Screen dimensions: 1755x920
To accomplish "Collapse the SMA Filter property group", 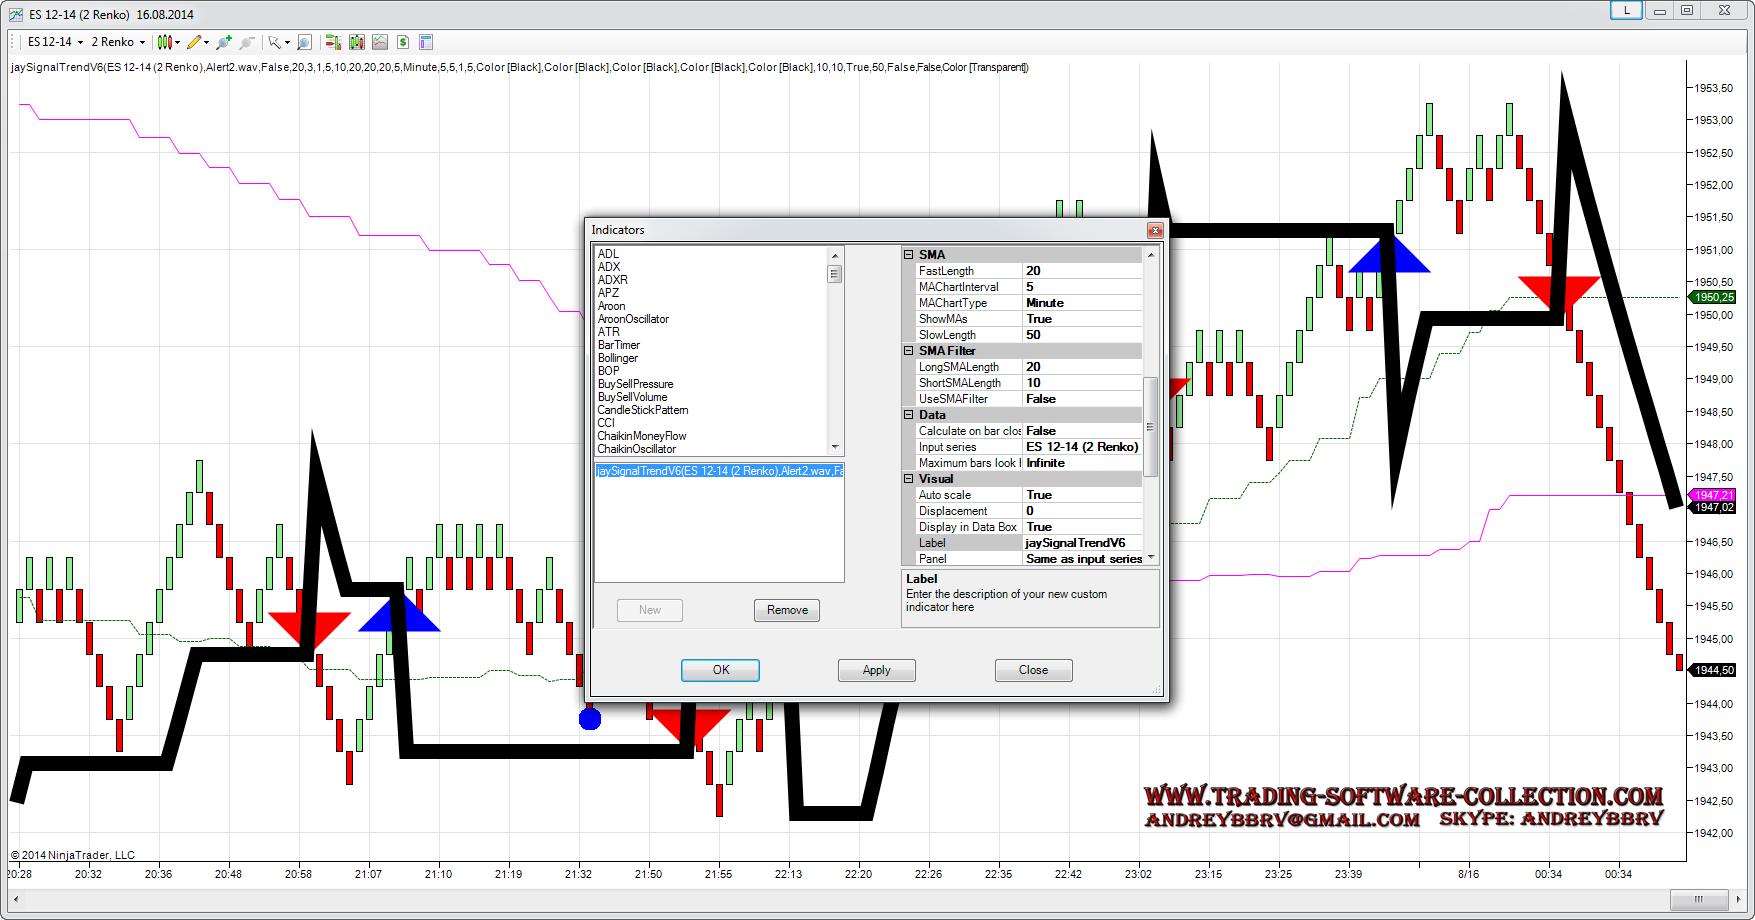I will point(909,351).
